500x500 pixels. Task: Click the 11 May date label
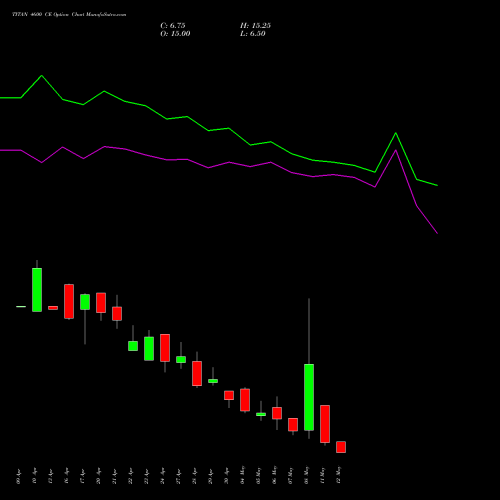pyautogui.click(x=323, y=475)
